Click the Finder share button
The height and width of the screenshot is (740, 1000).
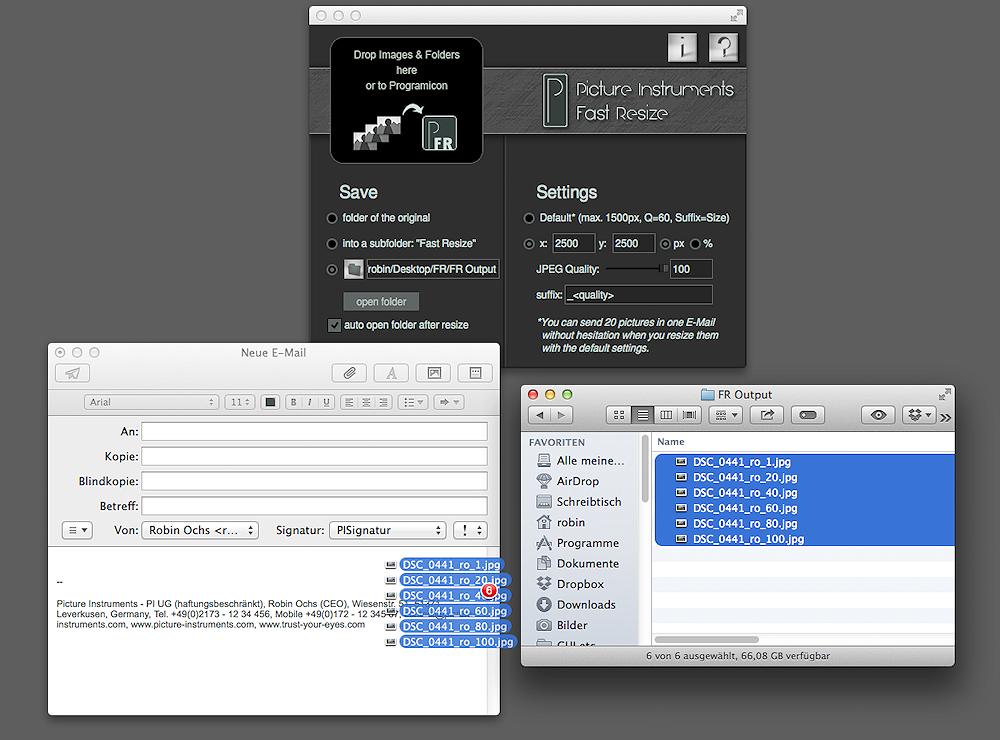767,415
